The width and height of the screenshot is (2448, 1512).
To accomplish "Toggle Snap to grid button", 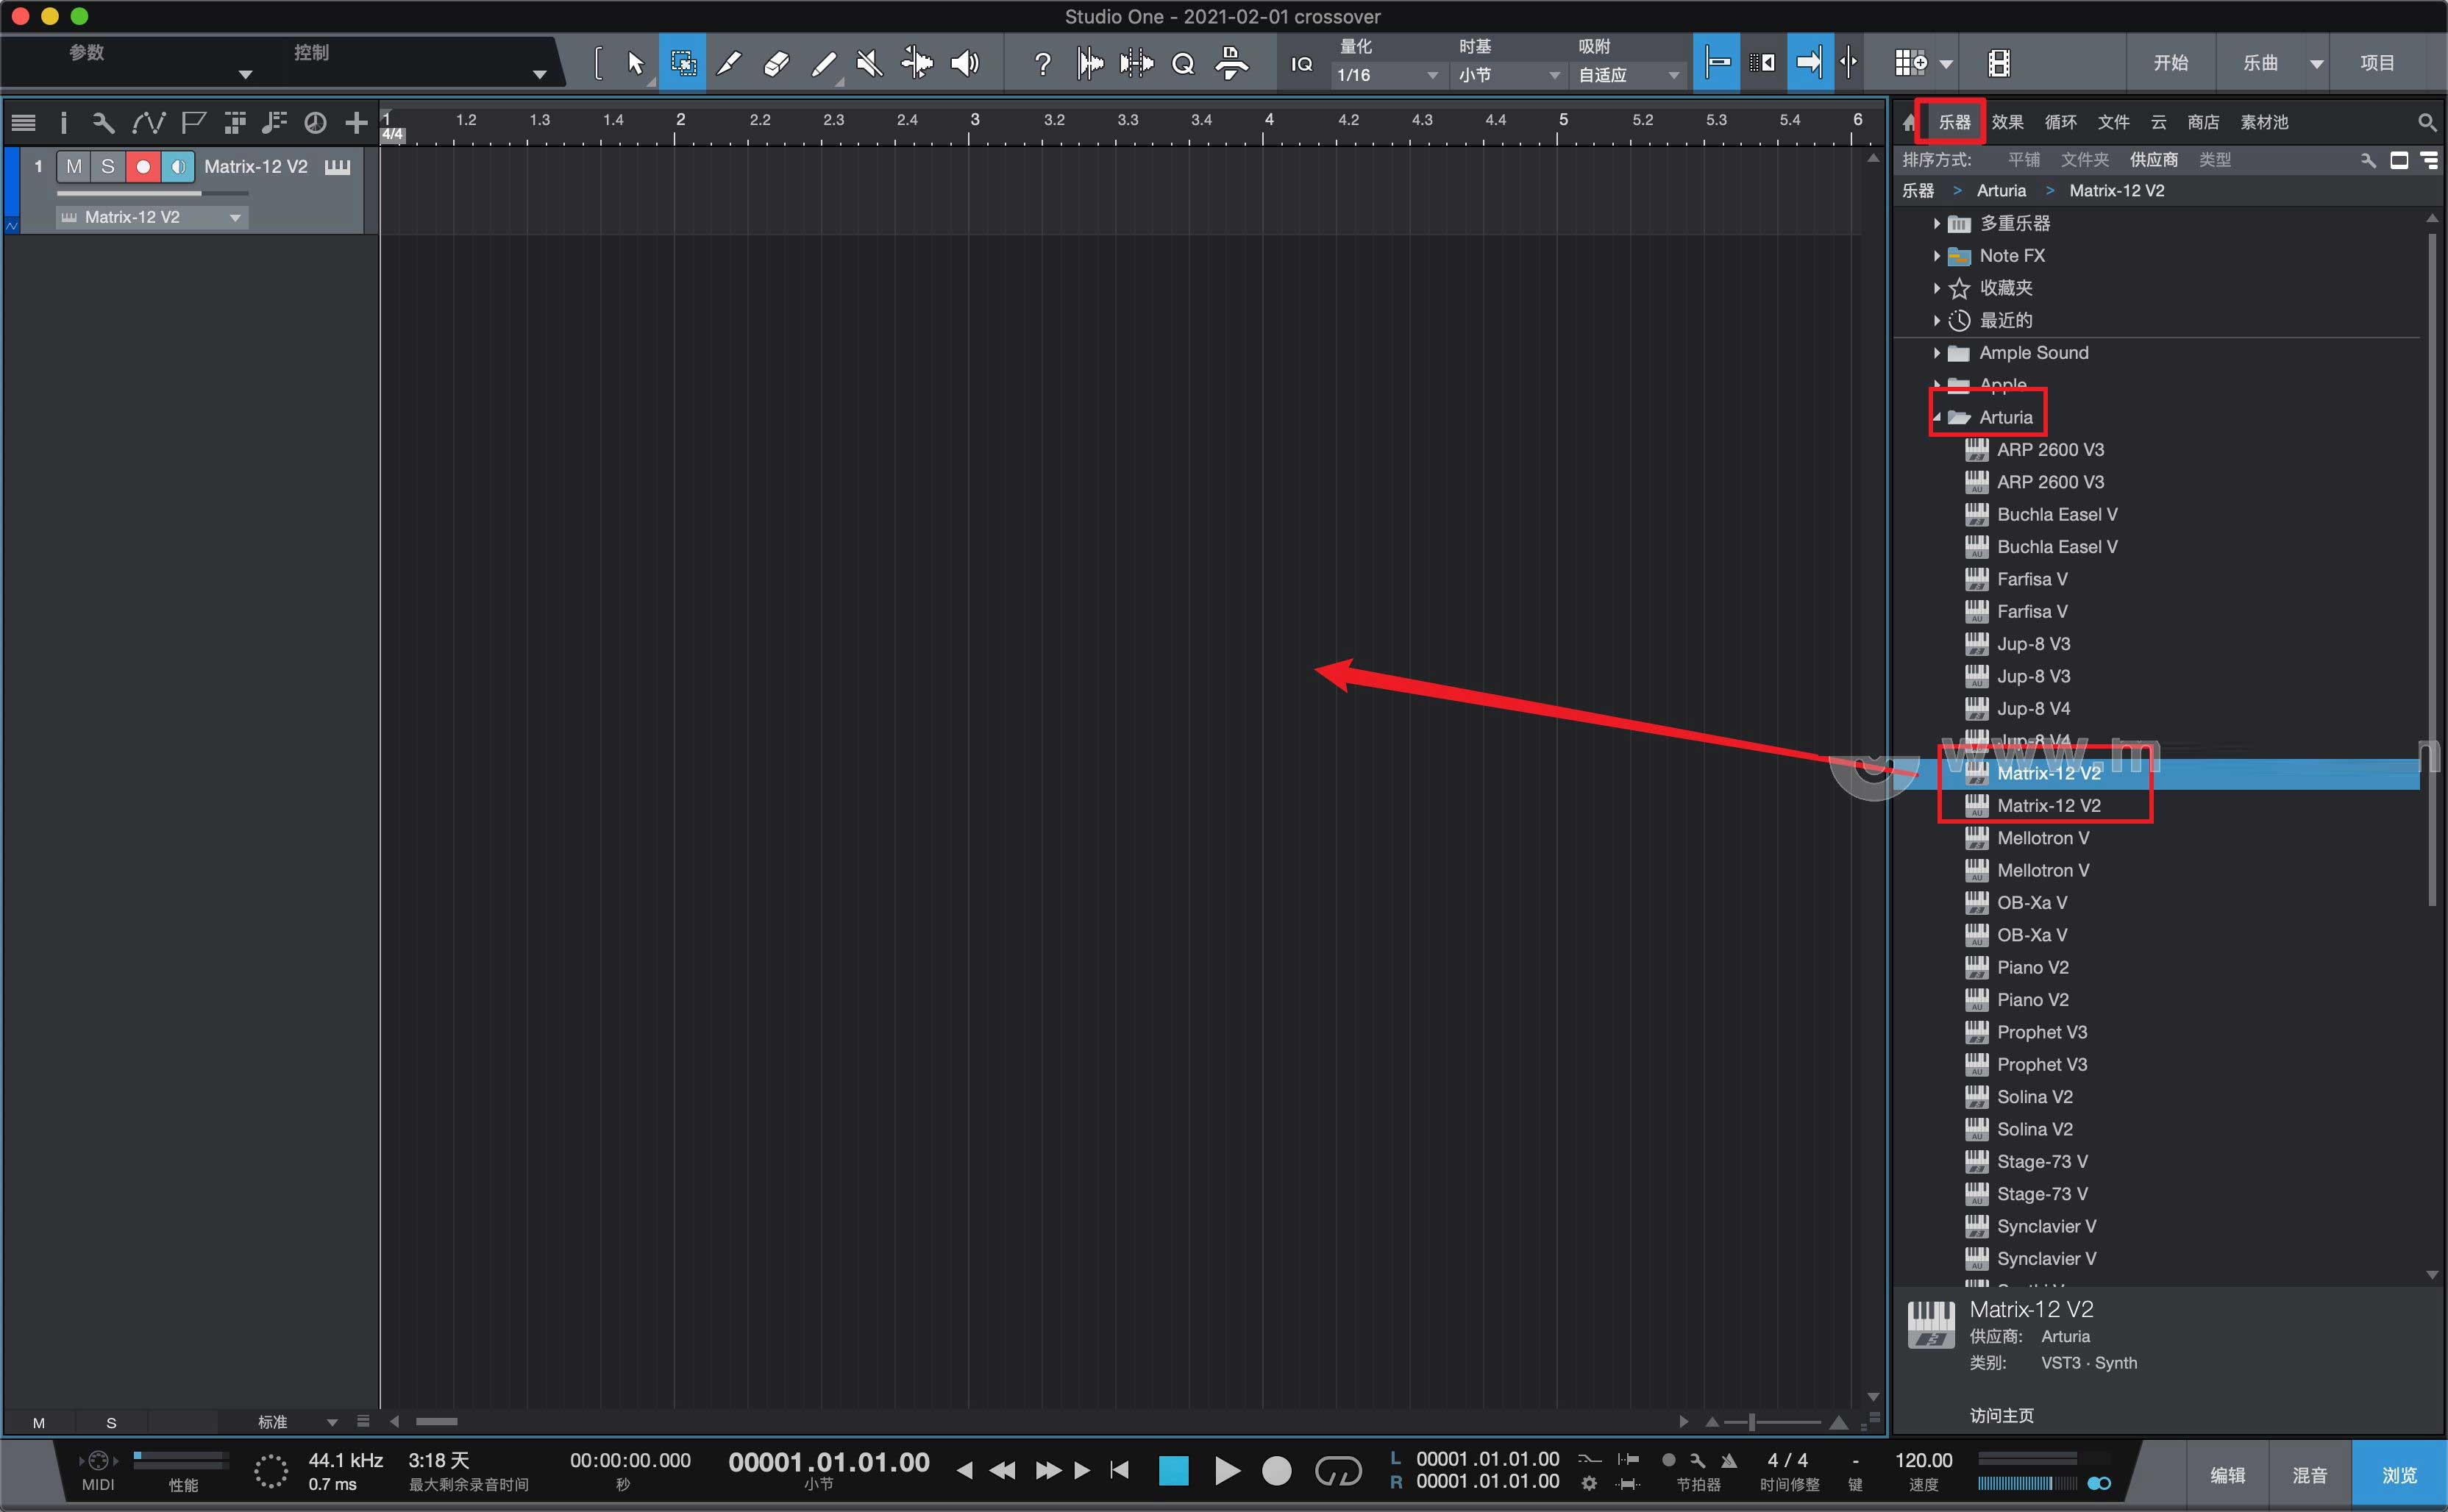I will pos(1717,63).
